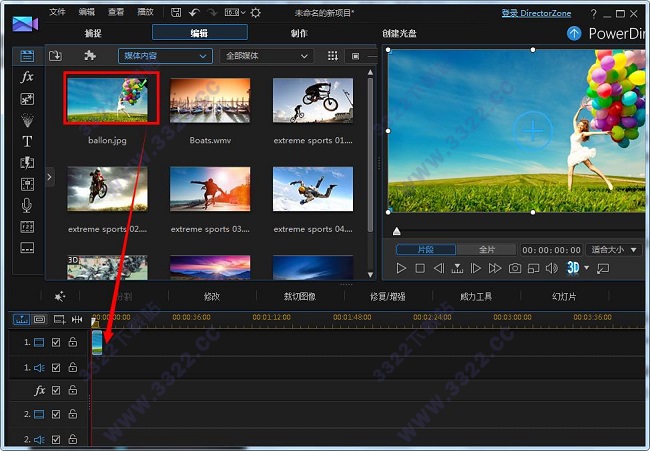Disable the fx track checkbox
The height and width of the screenshot is (451, 650).
tap(56, 390)
